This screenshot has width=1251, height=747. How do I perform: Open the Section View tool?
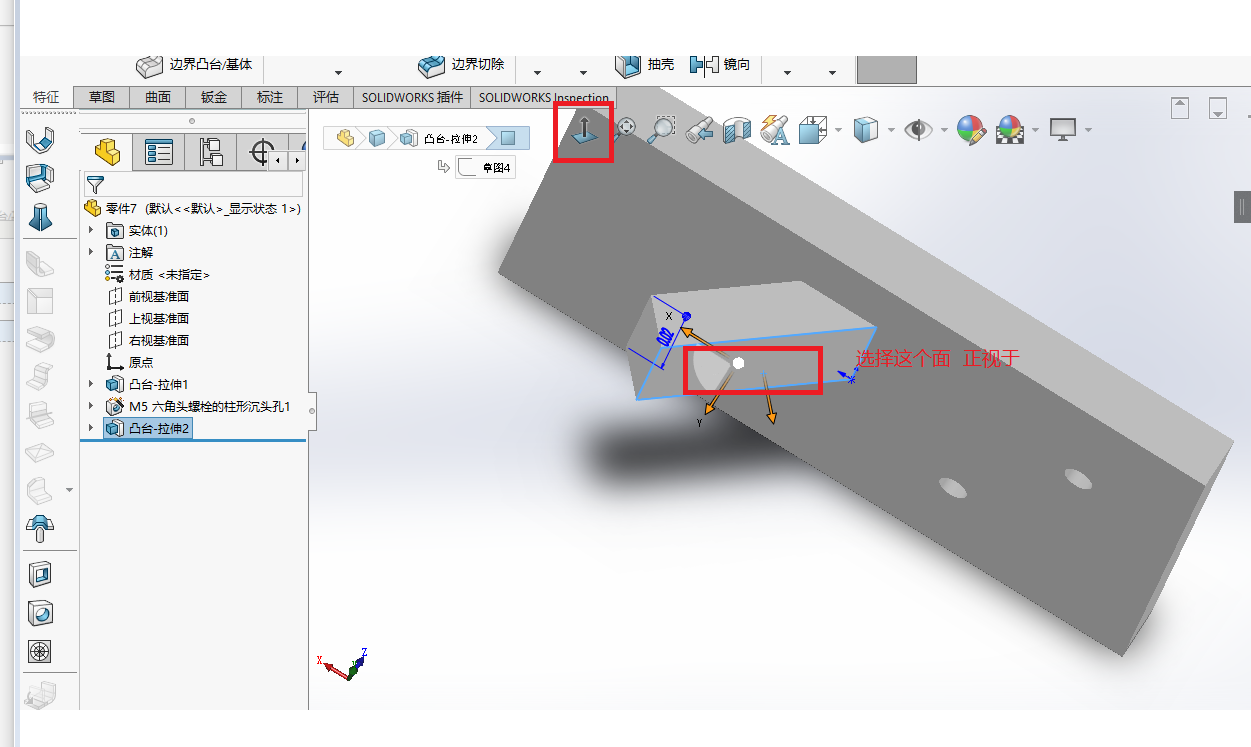tap(737, 129)
